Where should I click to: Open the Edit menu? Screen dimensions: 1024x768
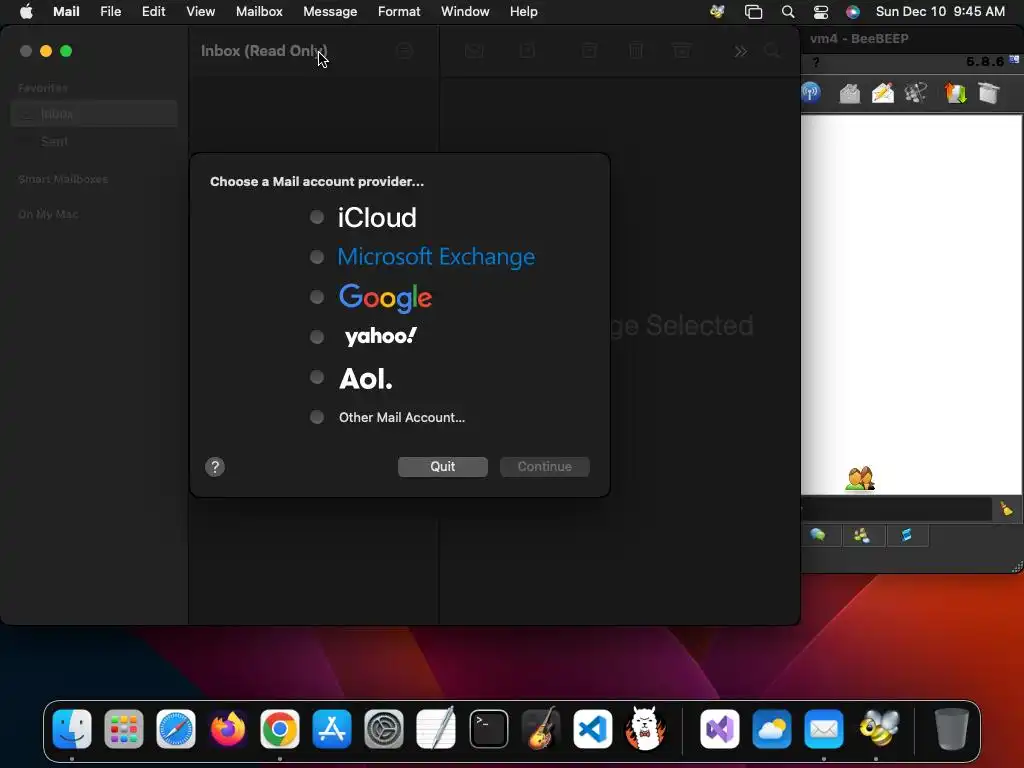tap(153, 11)
